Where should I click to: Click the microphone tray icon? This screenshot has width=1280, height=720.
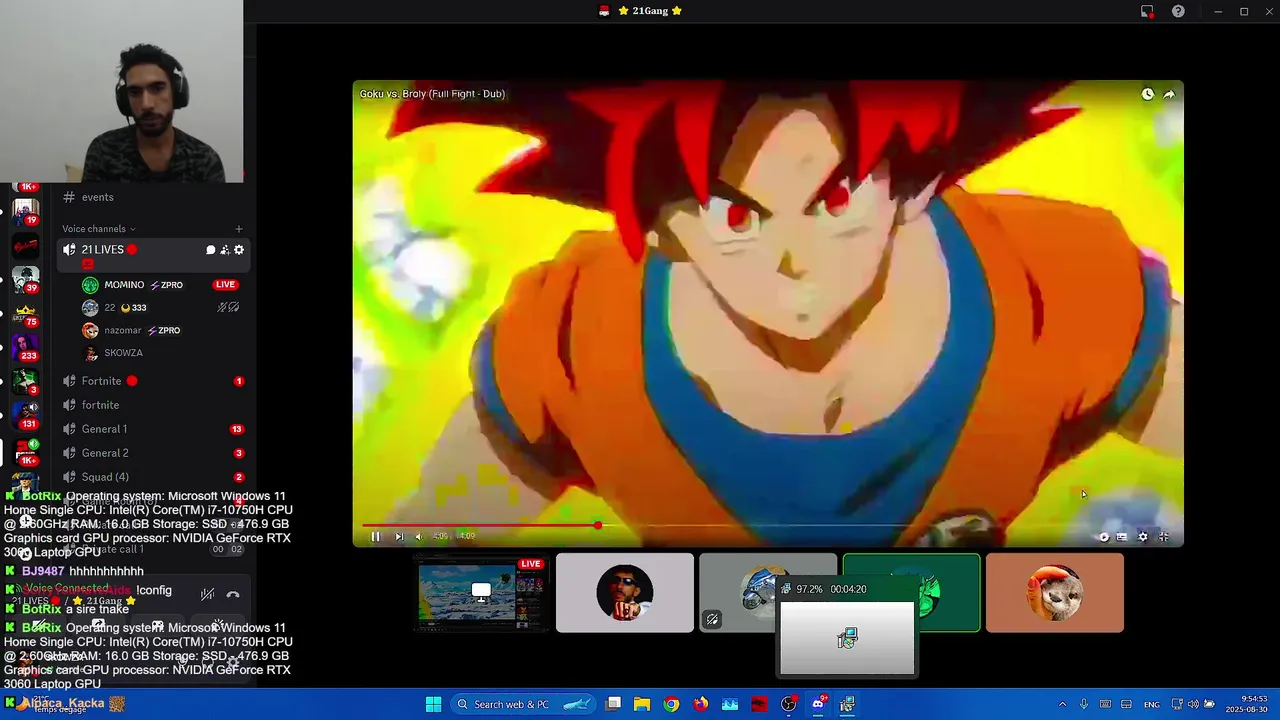[1083, 704]
